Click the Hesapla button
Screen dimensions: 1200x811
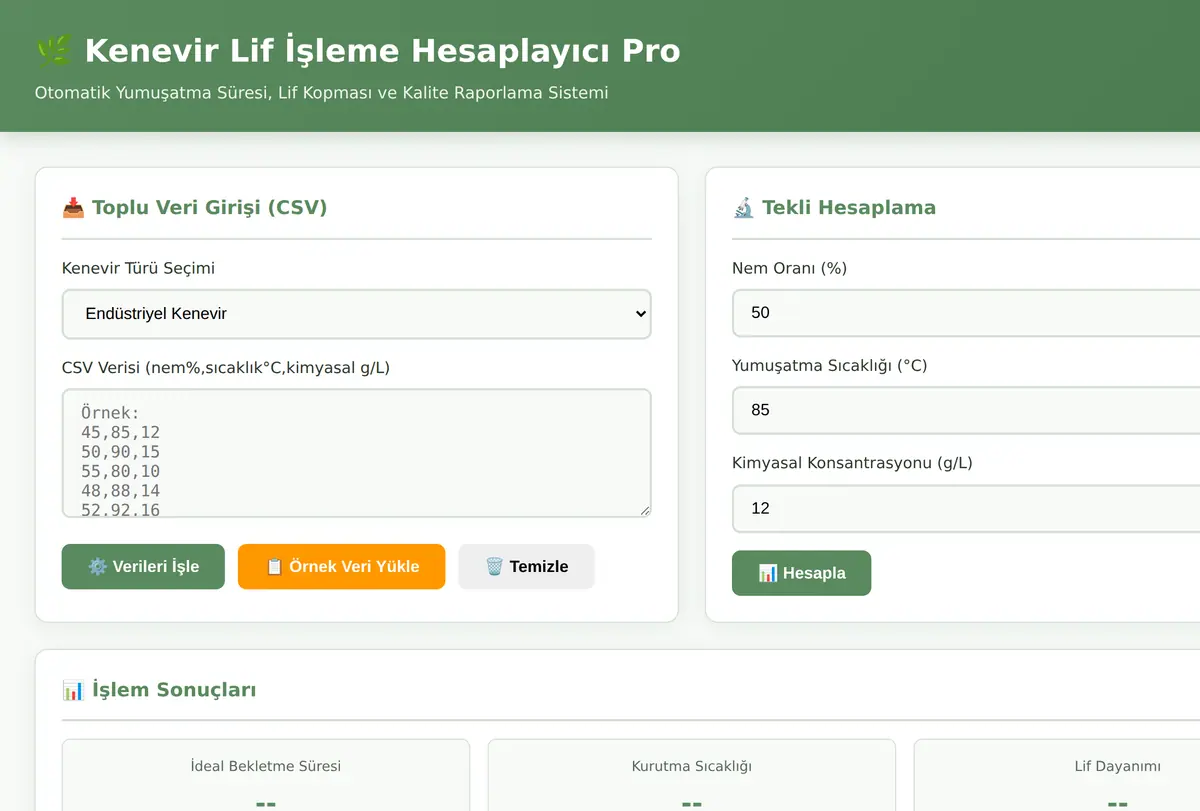pyautogui.click(x=801, y=573)
